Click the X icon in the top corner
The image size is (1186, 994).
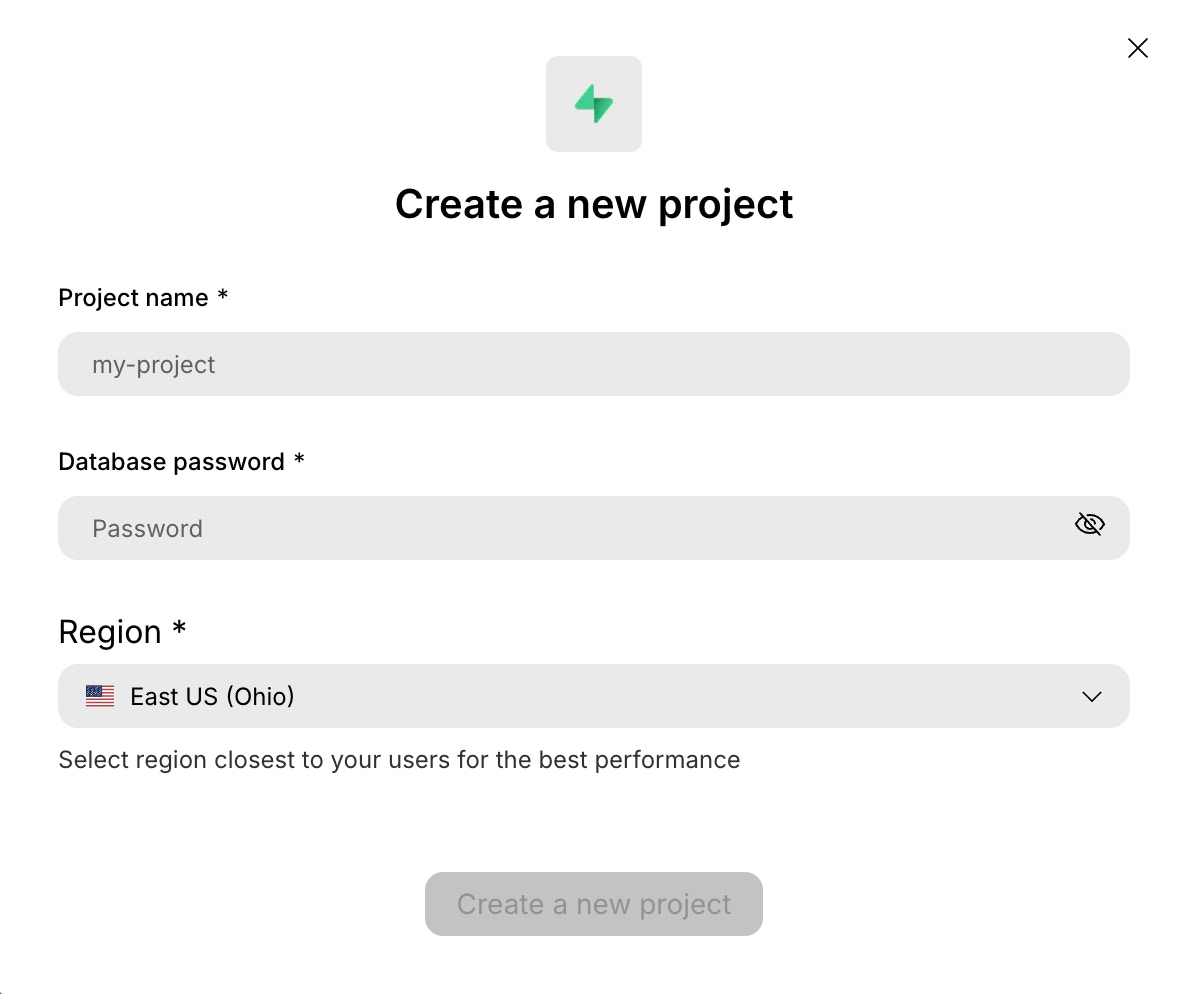pos(1137,47)
